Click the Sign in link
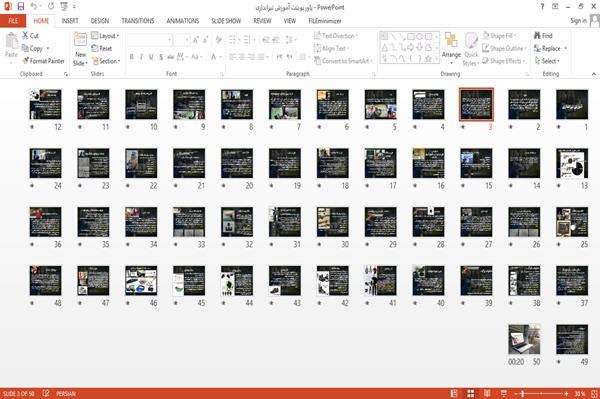Screen dimensions: 600x399 click(x=578, y=21)
